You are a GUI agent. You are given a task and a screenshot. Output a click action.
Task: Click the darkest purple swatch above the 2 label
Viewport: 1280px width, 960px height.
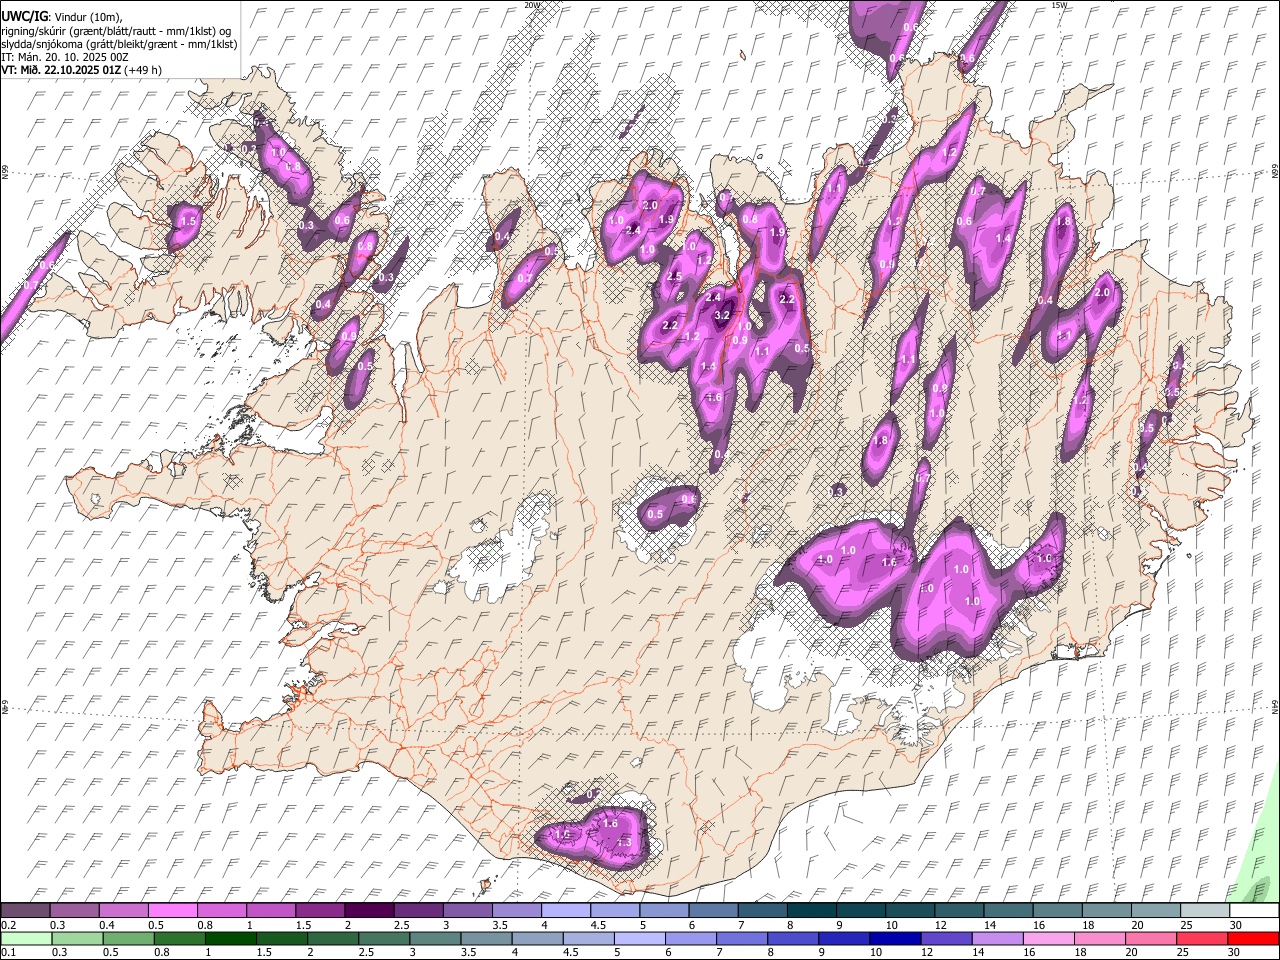369,910
